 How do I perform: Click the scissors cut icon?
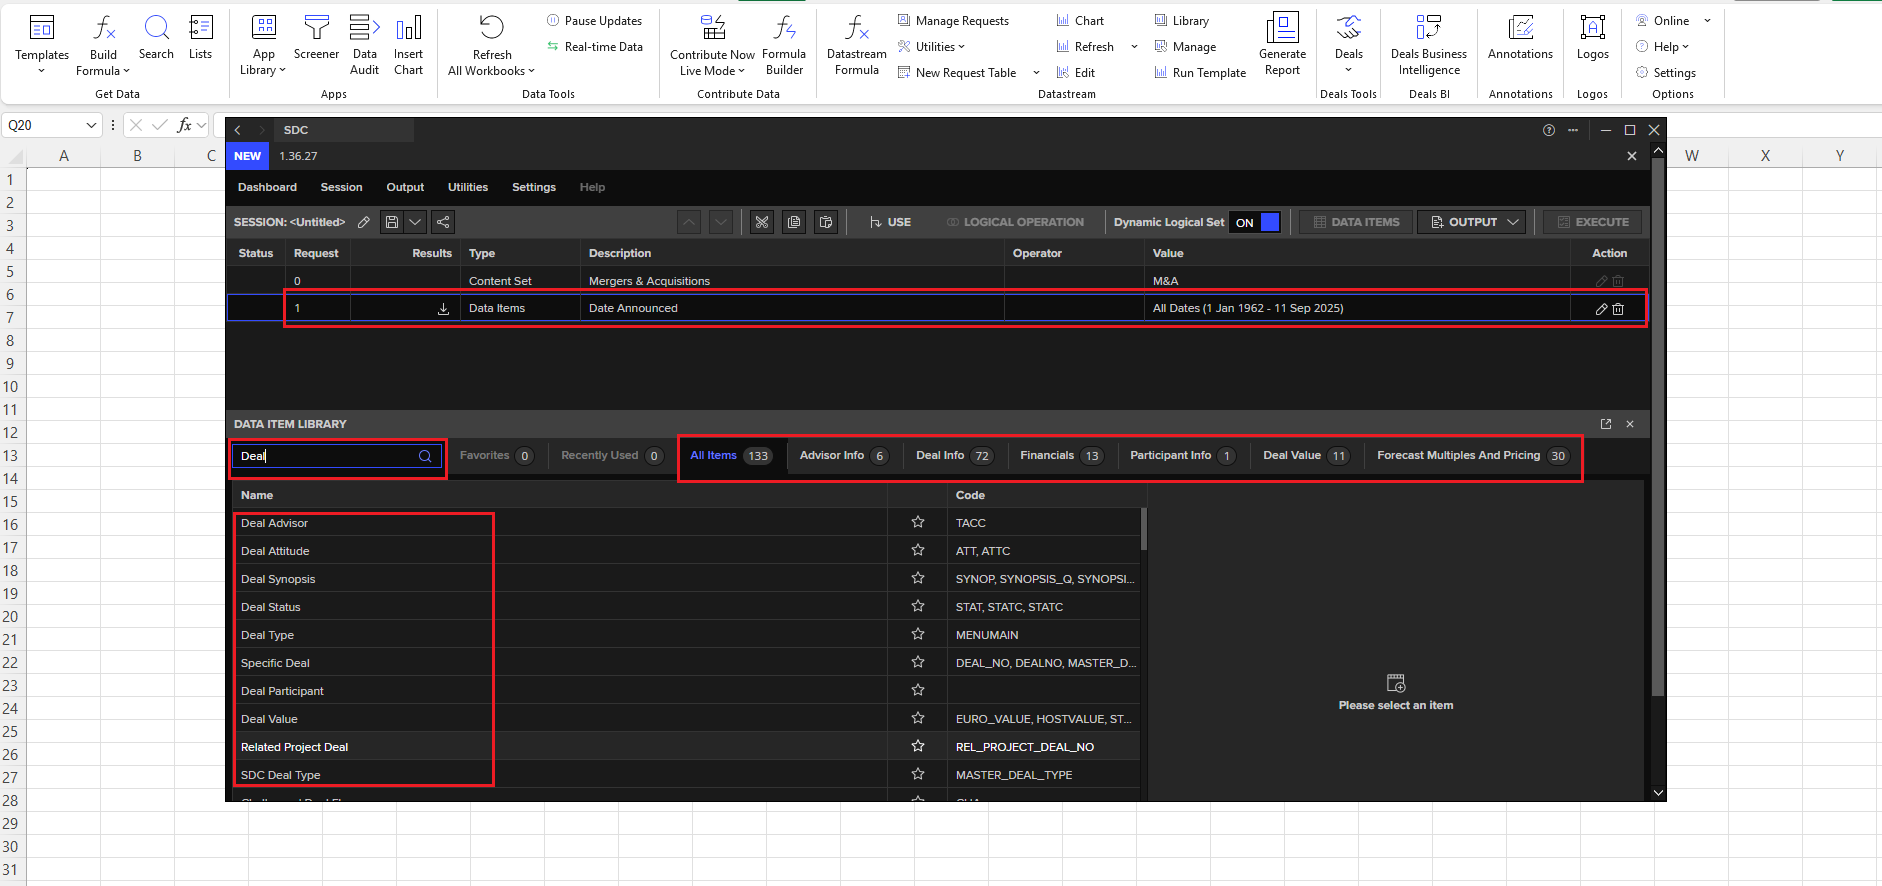pyautogui.click(x=762, y=222)
